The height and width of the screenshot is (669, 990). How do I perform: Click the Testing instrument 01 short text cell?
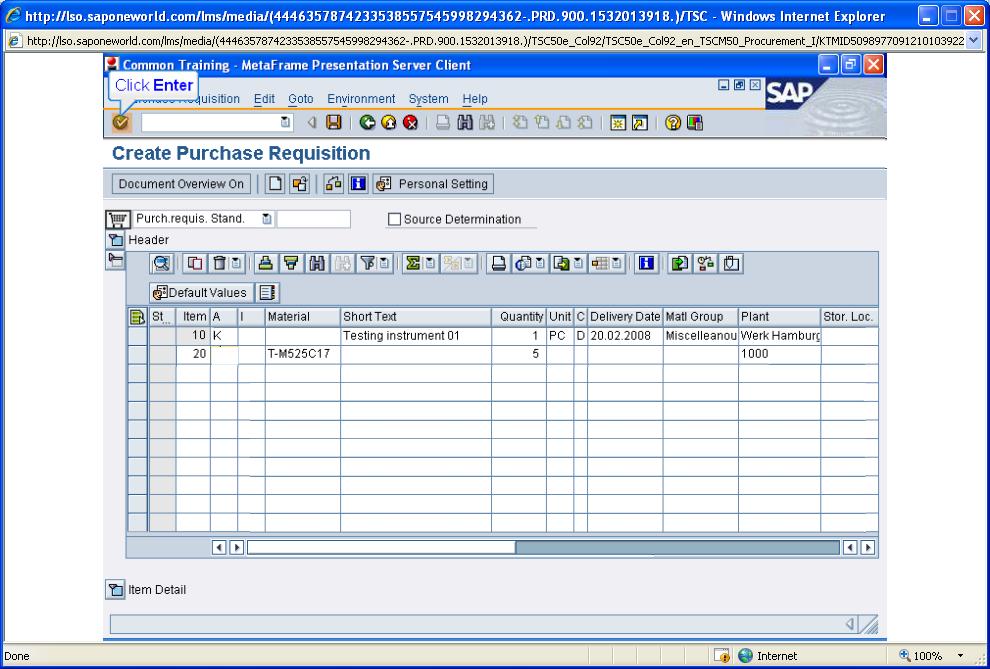point(415,336)
